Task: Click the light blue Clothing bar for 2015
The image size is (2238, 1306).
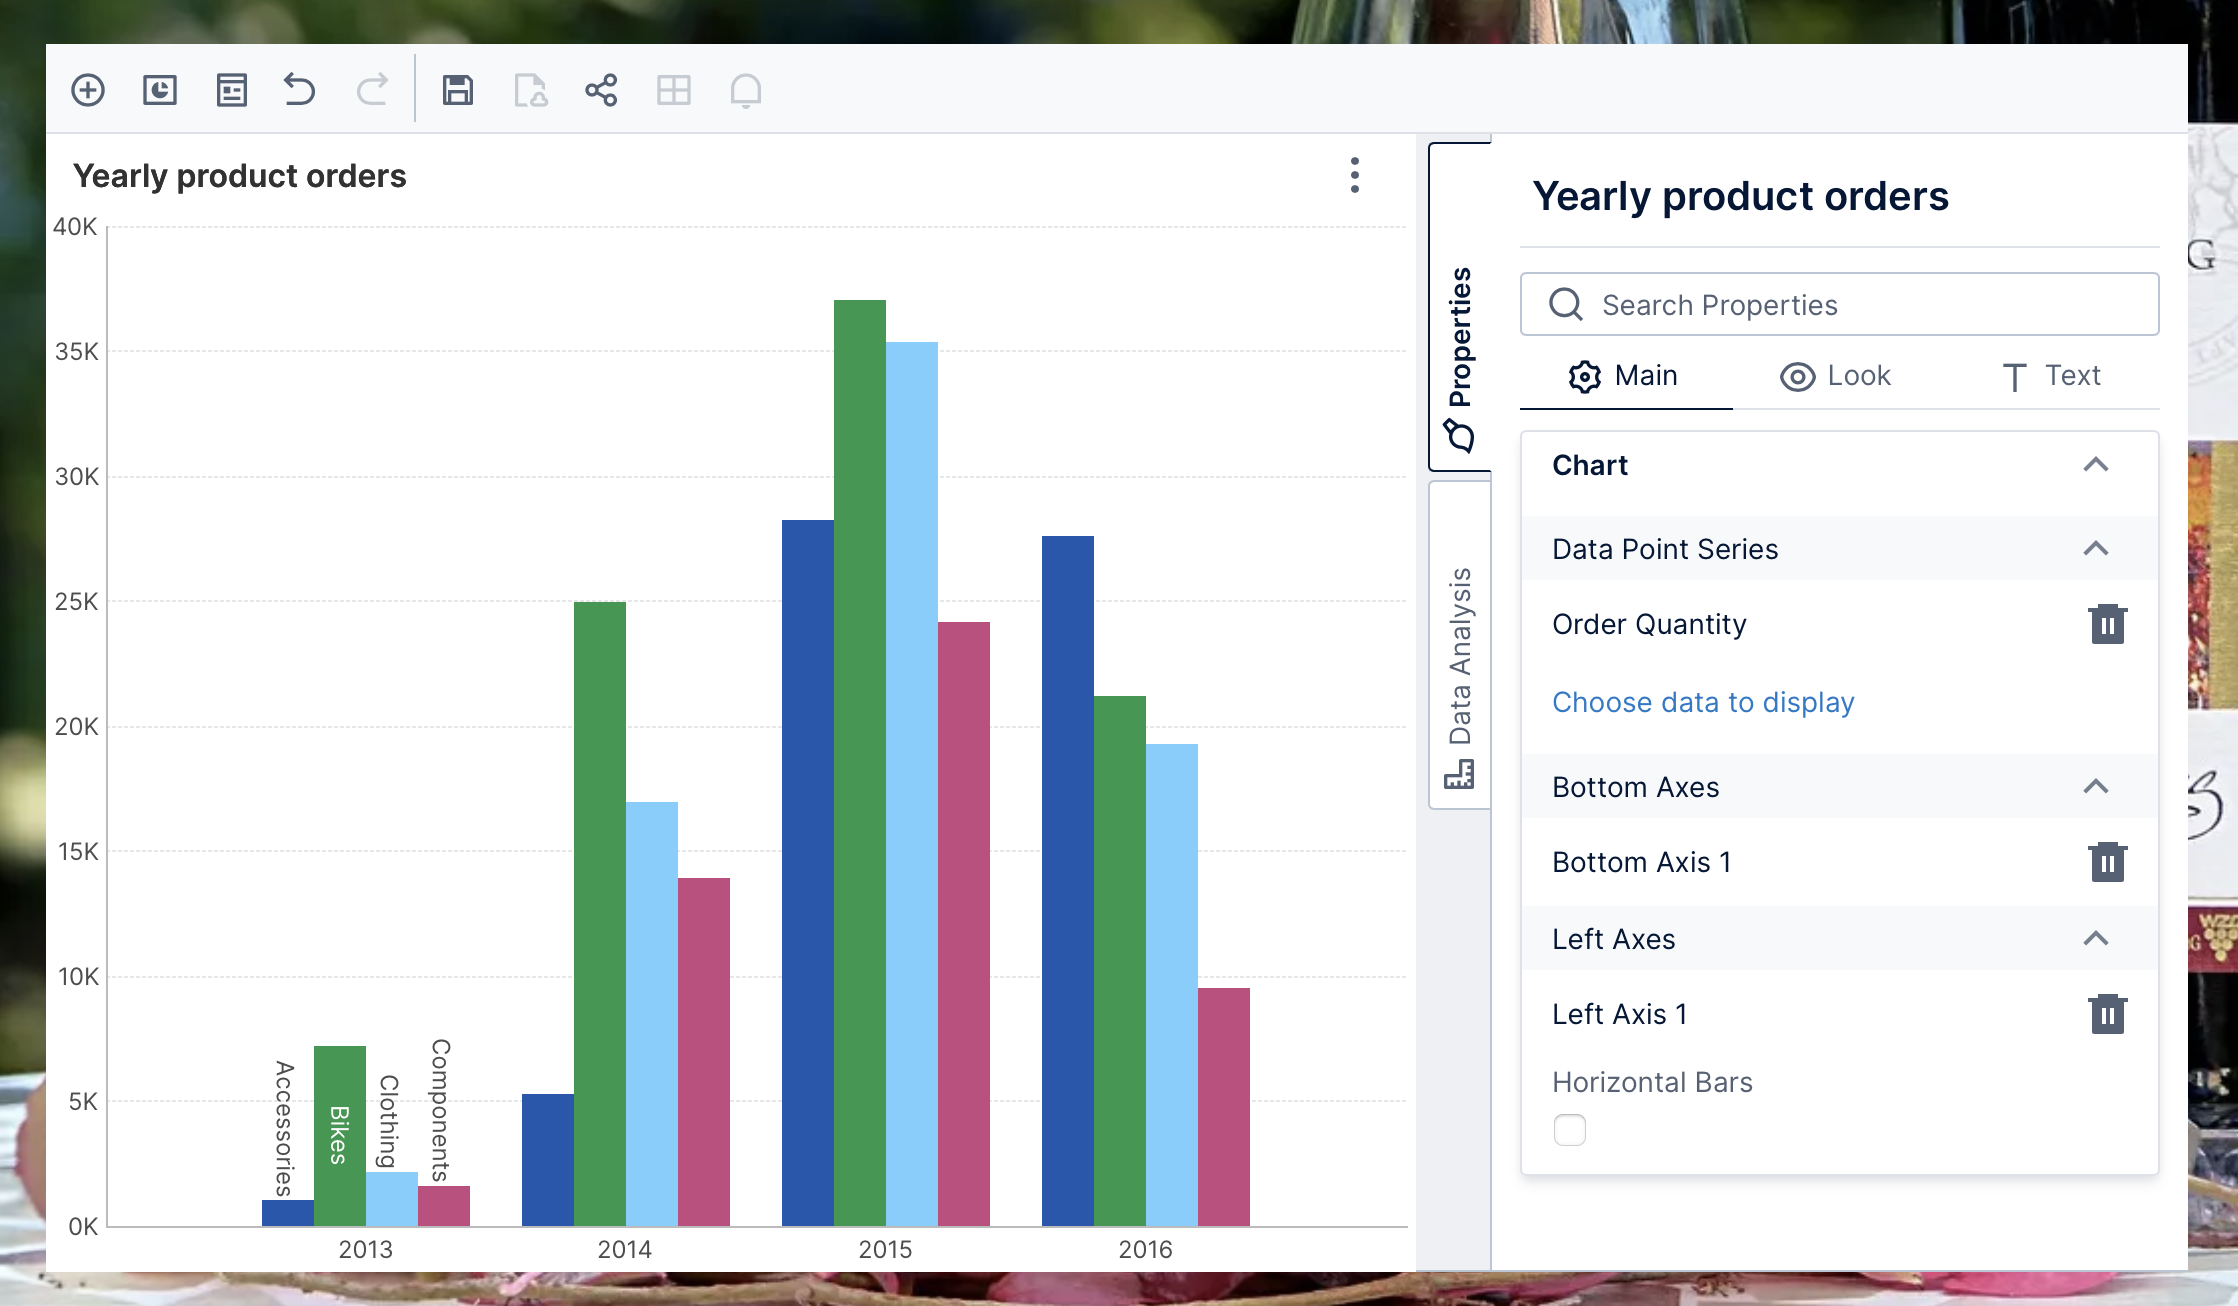Action: tap(912, 784)
